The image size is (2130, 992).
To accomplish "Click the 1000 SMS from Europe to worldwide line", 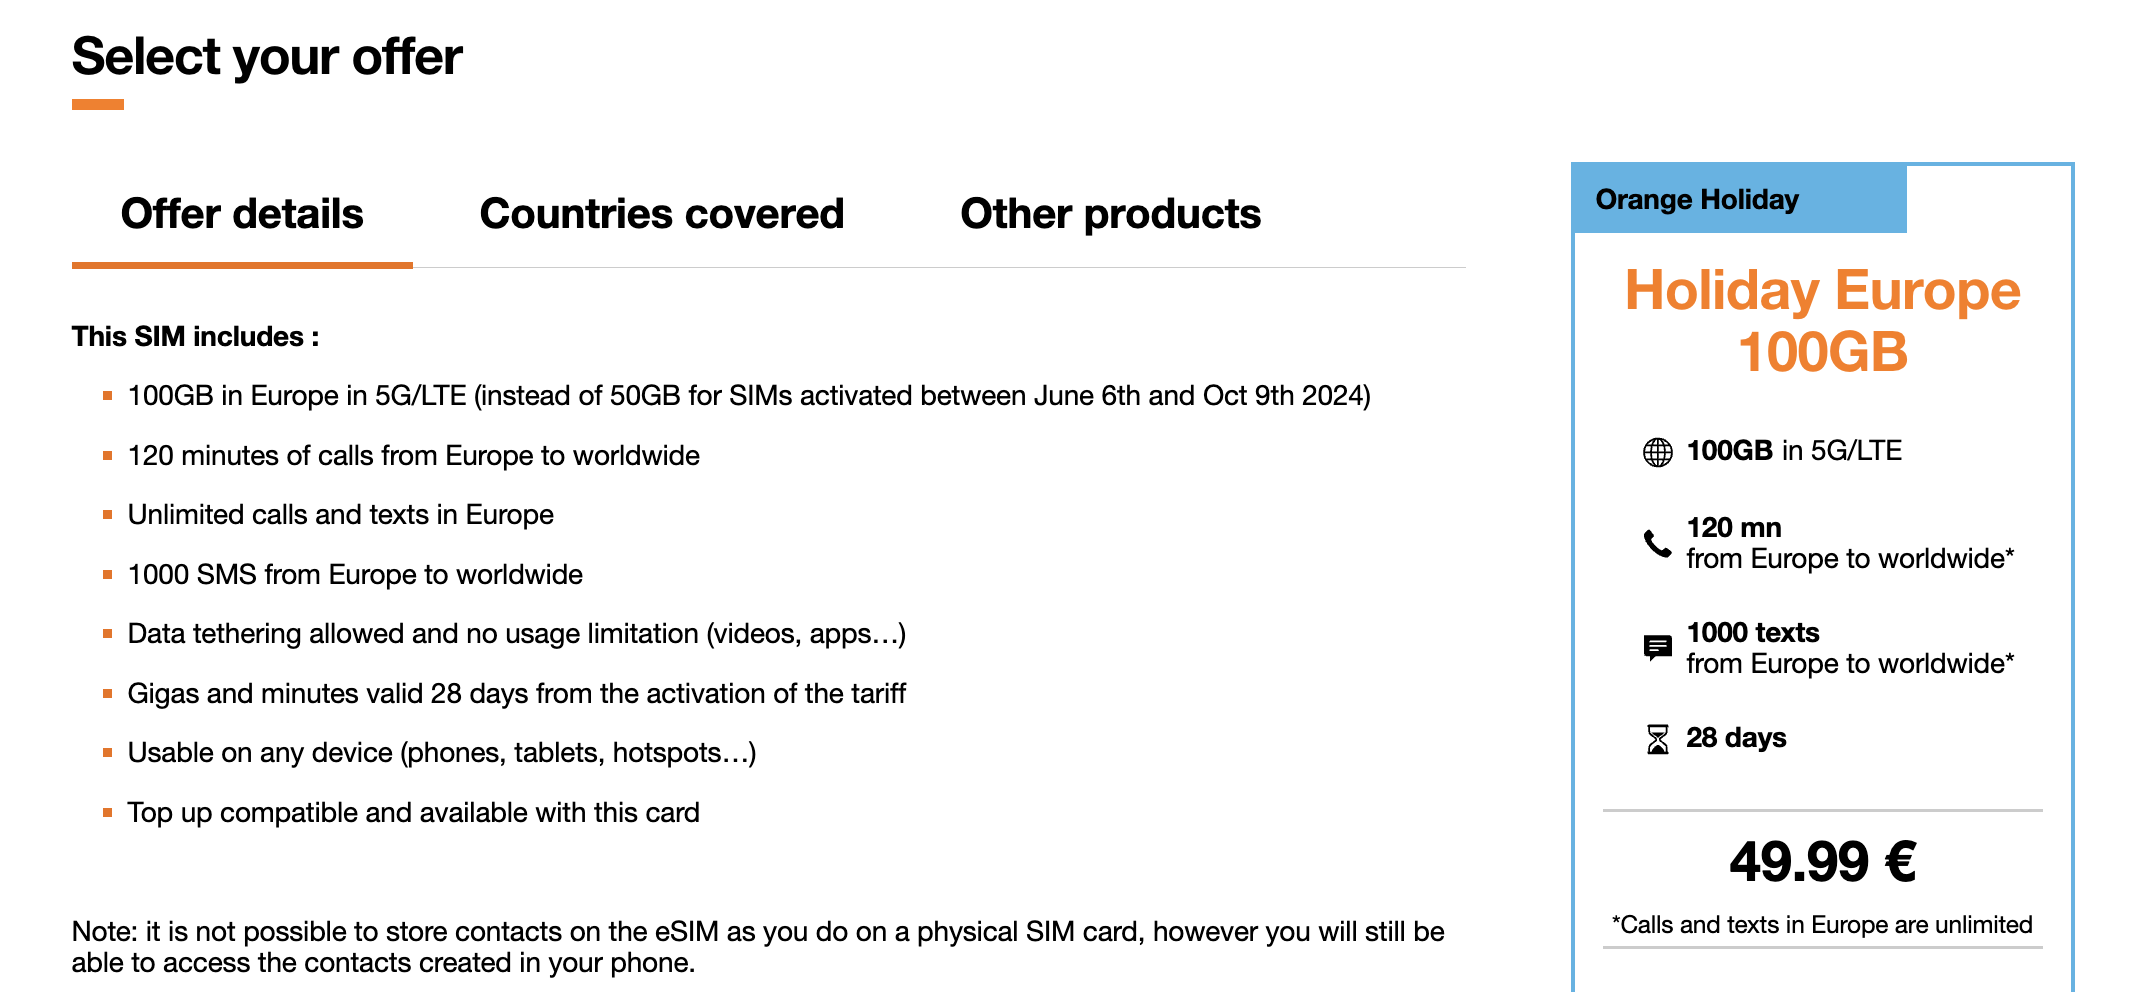I will coord(355,575).
